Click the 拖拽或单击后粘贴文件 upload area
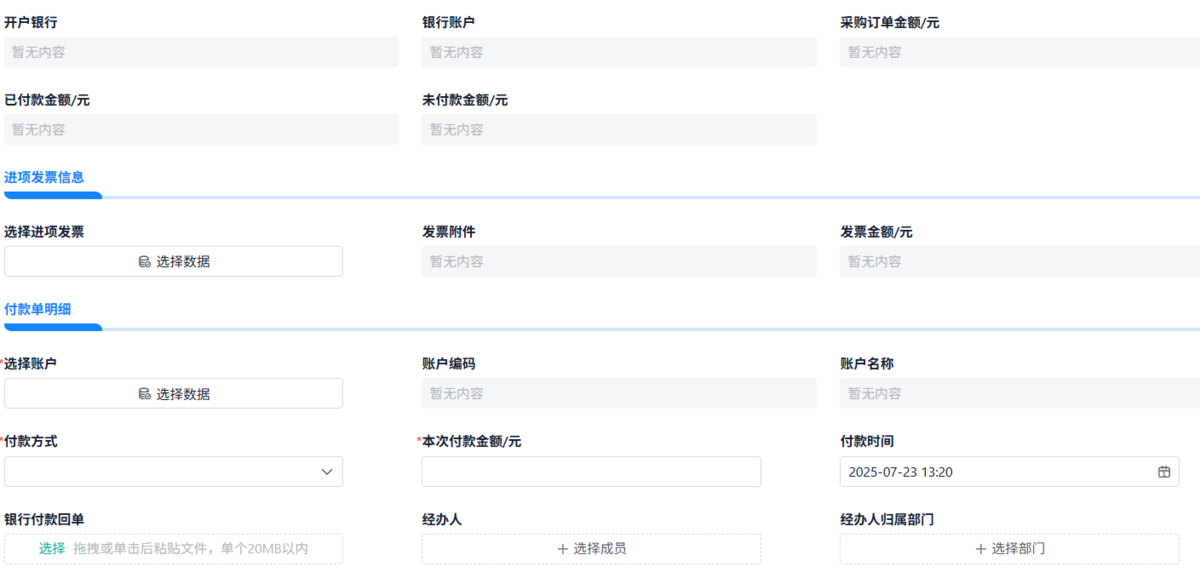The width and height of the screenshot is (1200, 572). pos(190,549)
